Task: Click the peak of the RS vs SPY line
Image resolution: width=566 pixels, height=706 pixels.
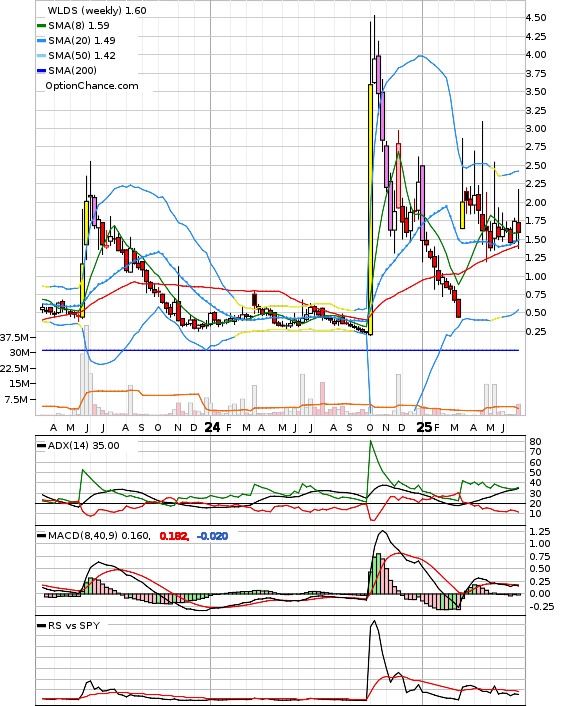Action: pos(374,621)
